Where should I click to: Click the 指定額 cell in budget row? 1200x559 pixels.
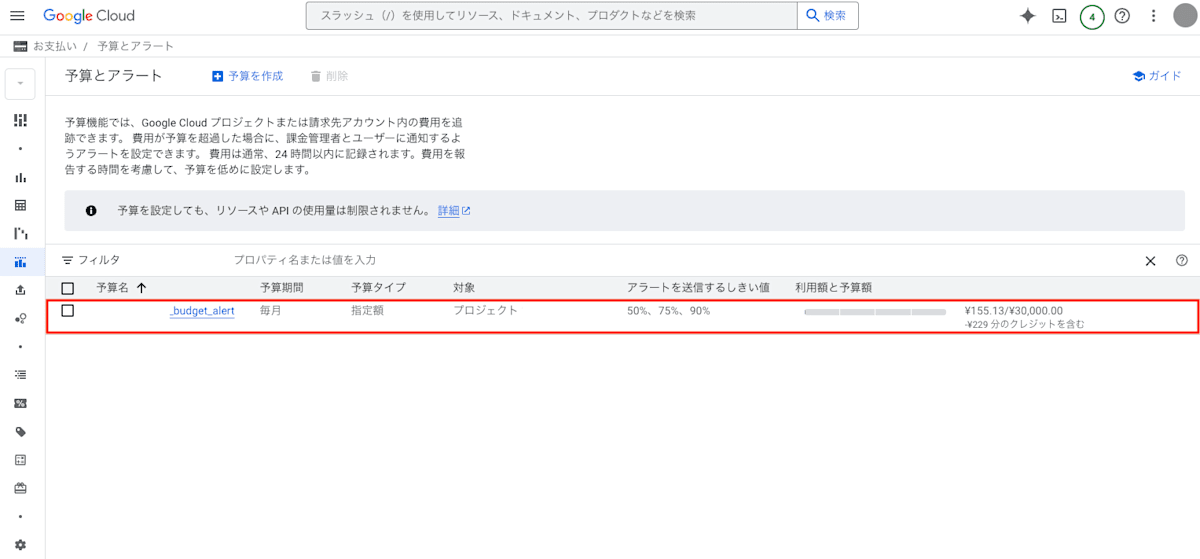367,311
